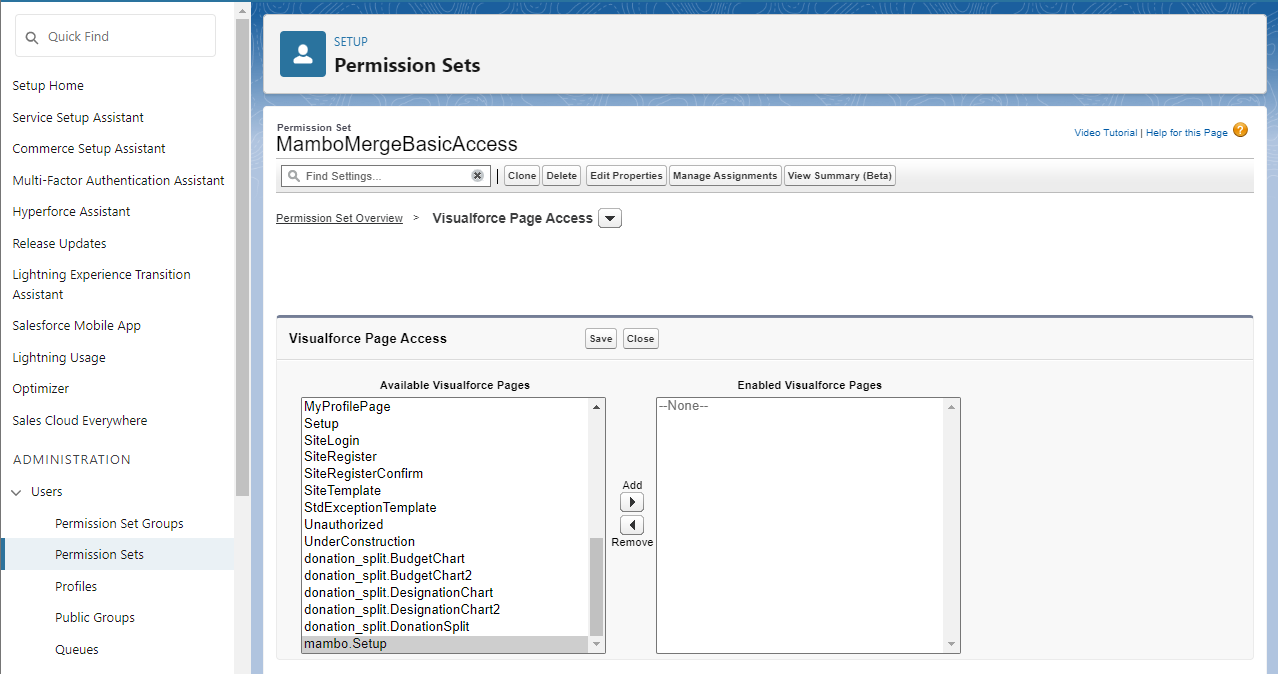Click the Permission Sets header icon

coord(303,54)
